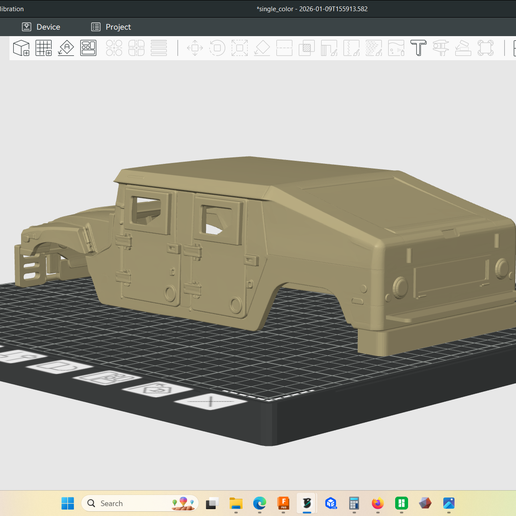
Task: Open the Text shape tool
Action: coord(418,48)
